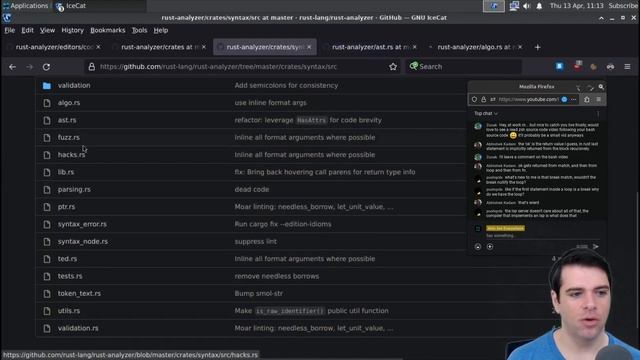640x360 pixels.
Task: Open the Edit menu
Action: 27,30
